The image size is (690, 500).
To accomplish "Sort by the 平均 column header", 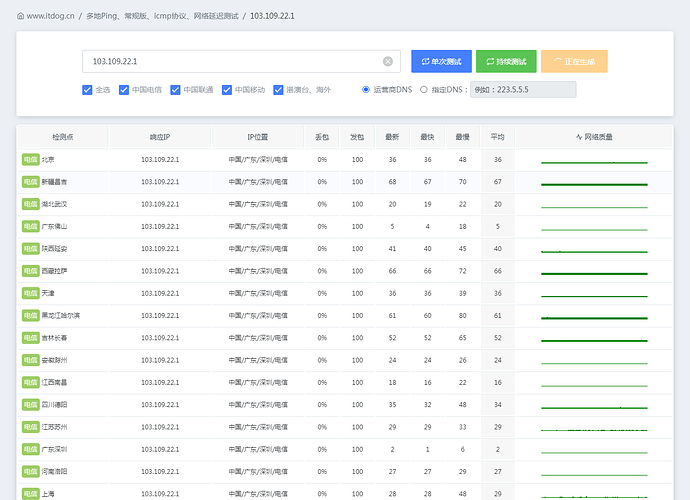I will coord(498,137).
